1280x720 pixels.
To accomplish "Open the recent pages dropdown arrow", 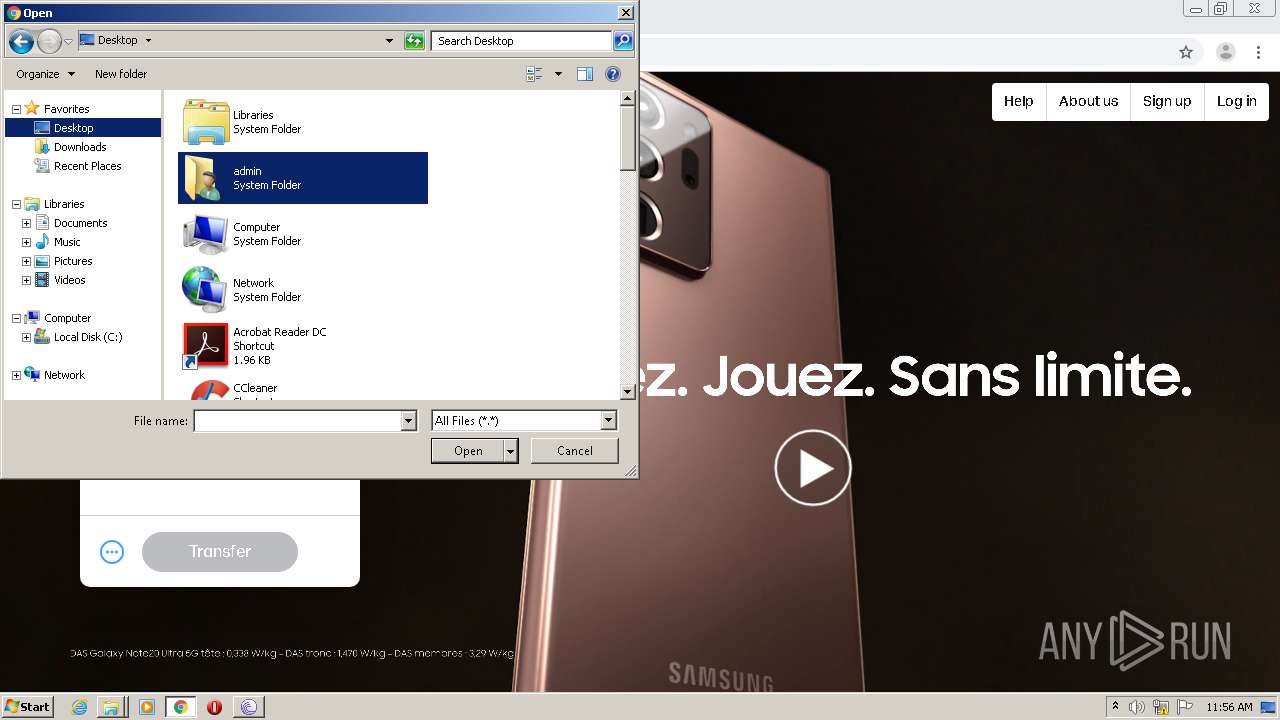I will [68, 41].
